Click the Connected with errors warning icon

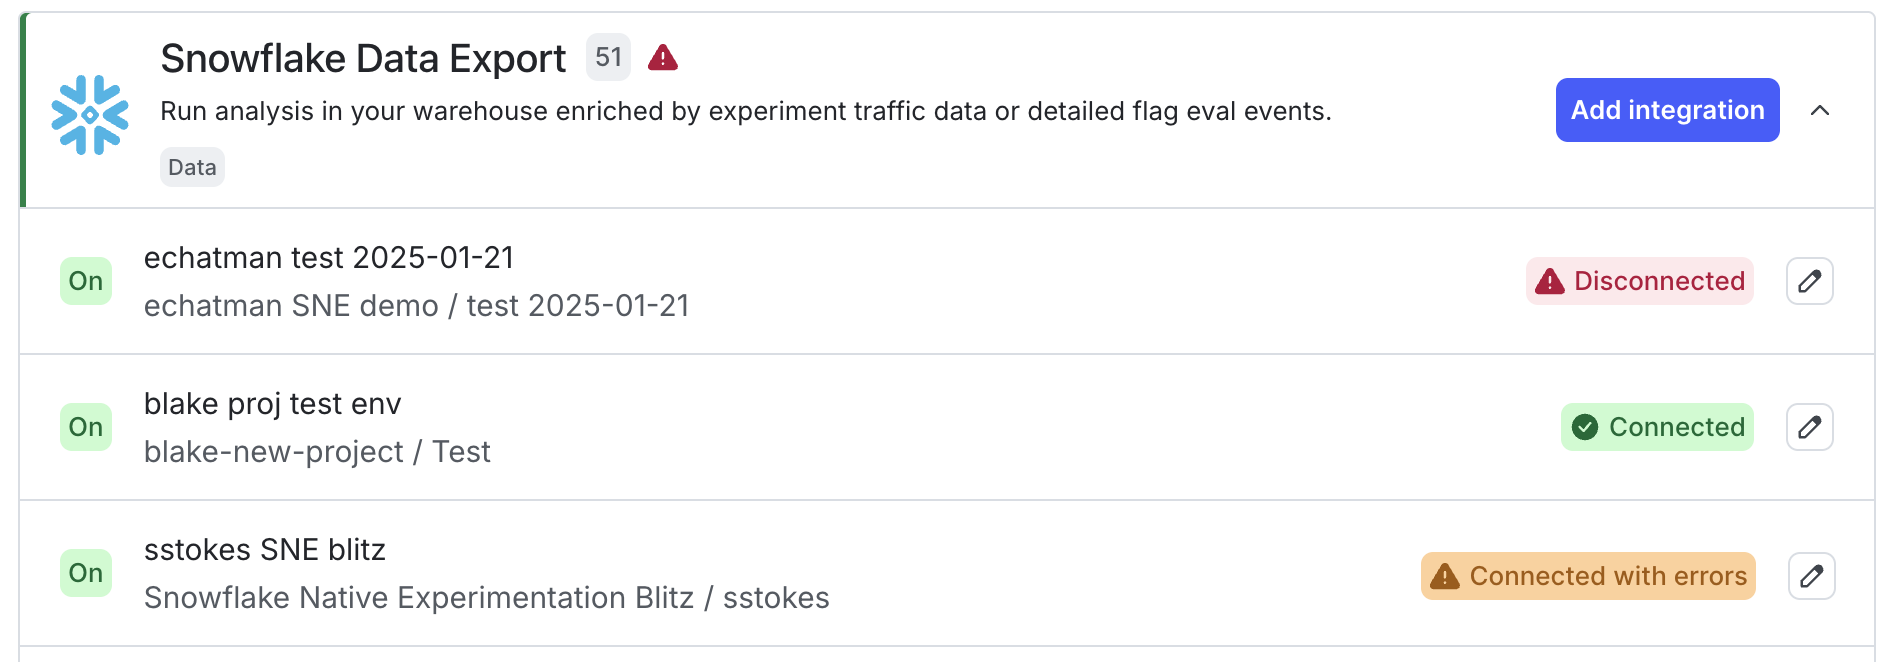[1444, 576]
